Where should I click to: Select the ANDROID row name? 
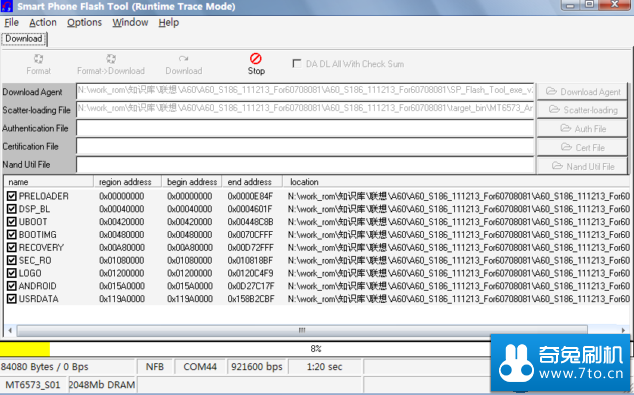[x=37, y=286]
